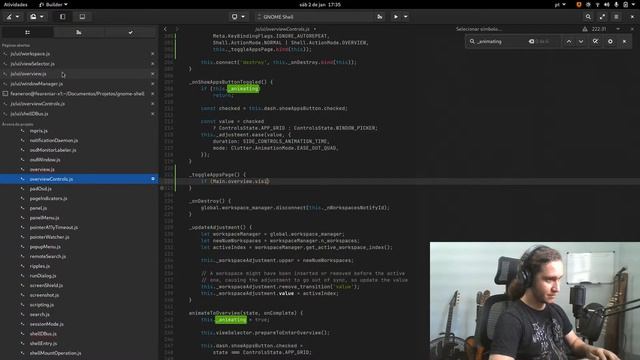Open the new document dropdown button
This screenshot has width=640, height=360.
[37, 17]
